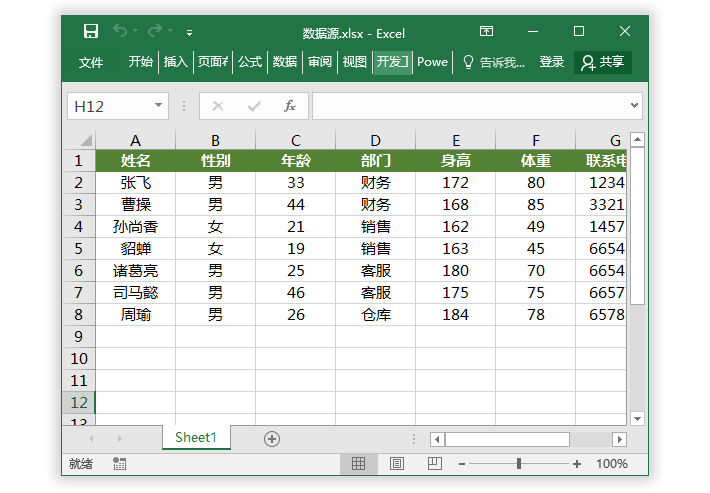Viewport: 710px width, 493px height.
Task: Click the horizontal scrollbar right arrow
Action: pos(619,439)
